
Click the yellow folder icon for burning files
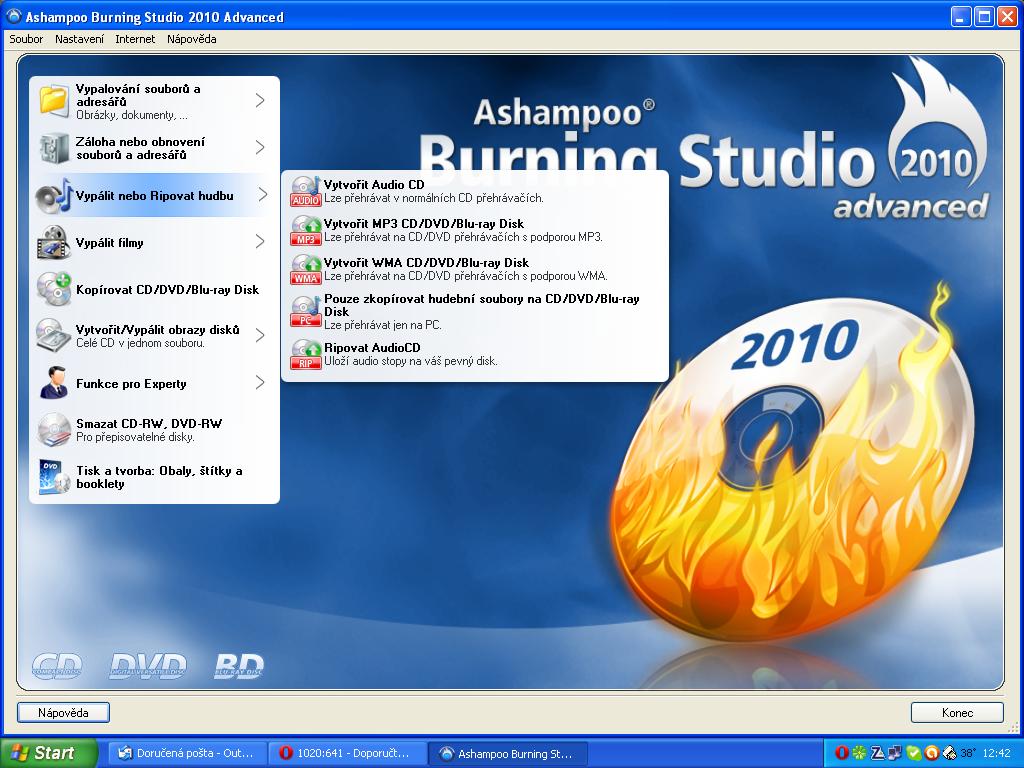click(x=54, y=101)
